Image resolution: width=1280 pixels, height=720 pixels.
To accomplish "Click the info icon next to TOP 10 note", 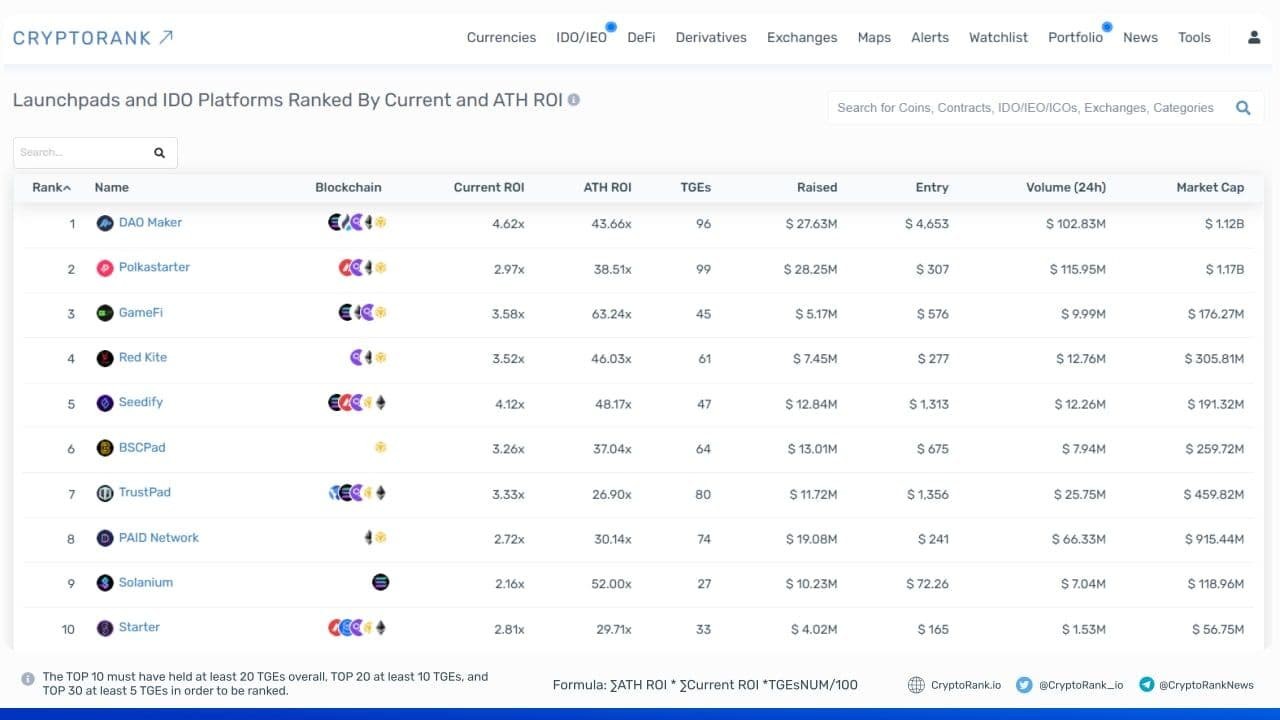I will [x=28, y=679].
